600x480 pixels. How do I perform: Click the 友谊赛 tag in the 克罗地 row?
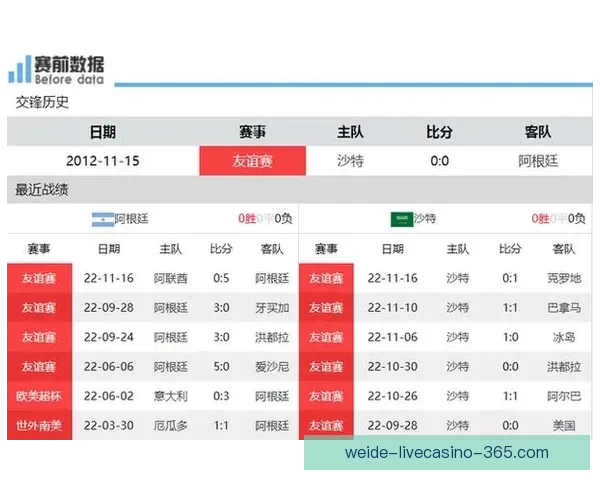[326, 278]
